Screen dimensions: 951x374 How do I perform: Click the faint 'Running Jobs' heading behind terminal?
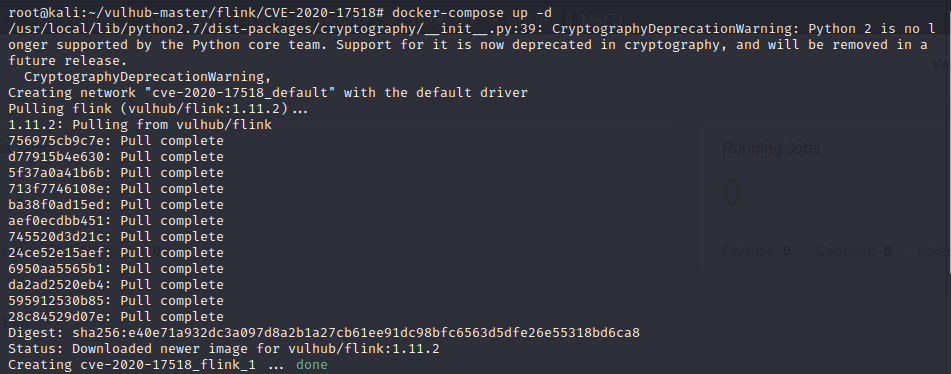[770, 149]
